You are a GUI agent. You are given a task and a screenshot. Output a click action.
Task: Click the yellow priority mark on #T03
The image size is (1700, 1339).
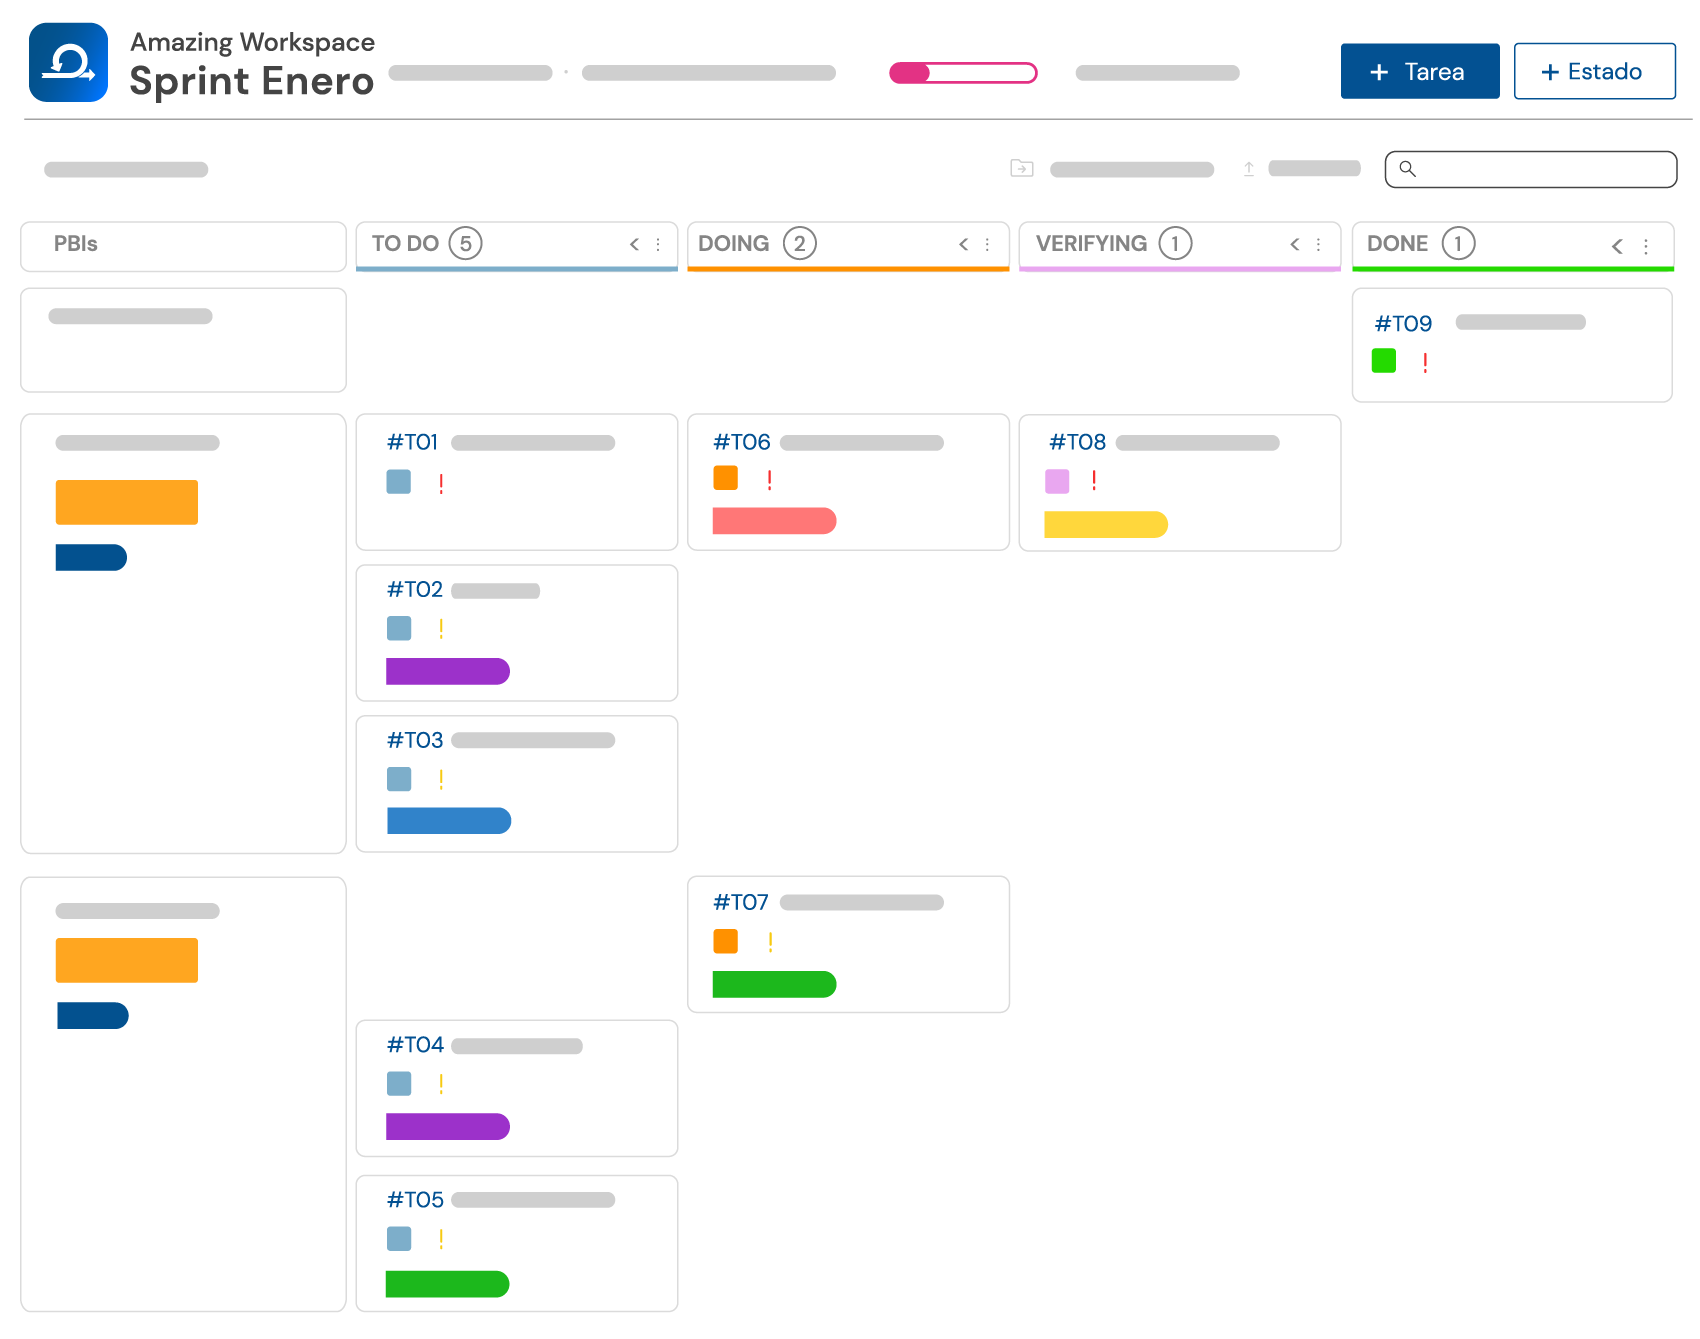(x=441, y=780)
